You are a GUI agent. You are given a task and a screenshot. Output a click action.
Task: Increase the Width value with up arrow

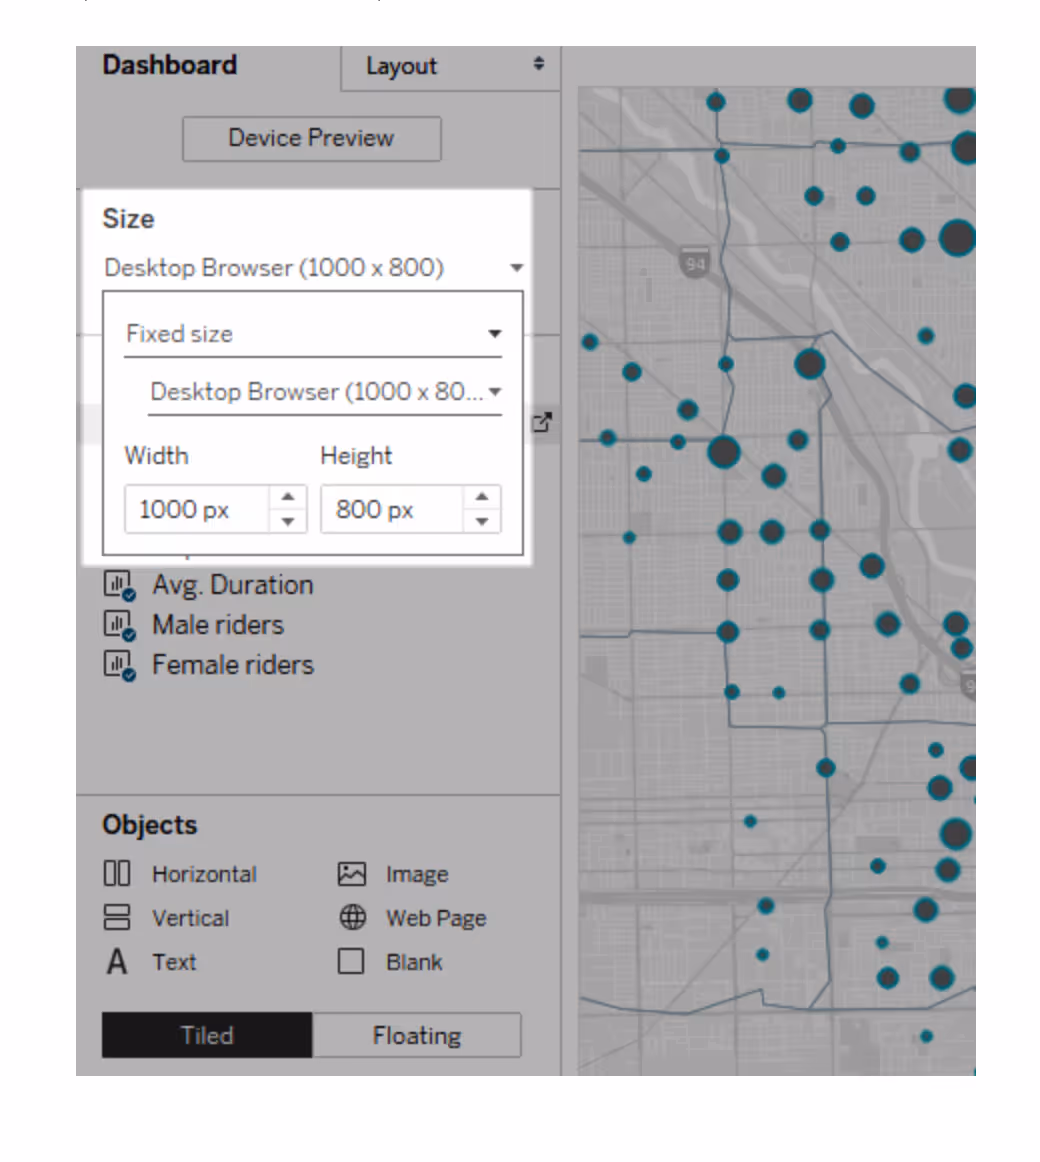pos(288,497)
